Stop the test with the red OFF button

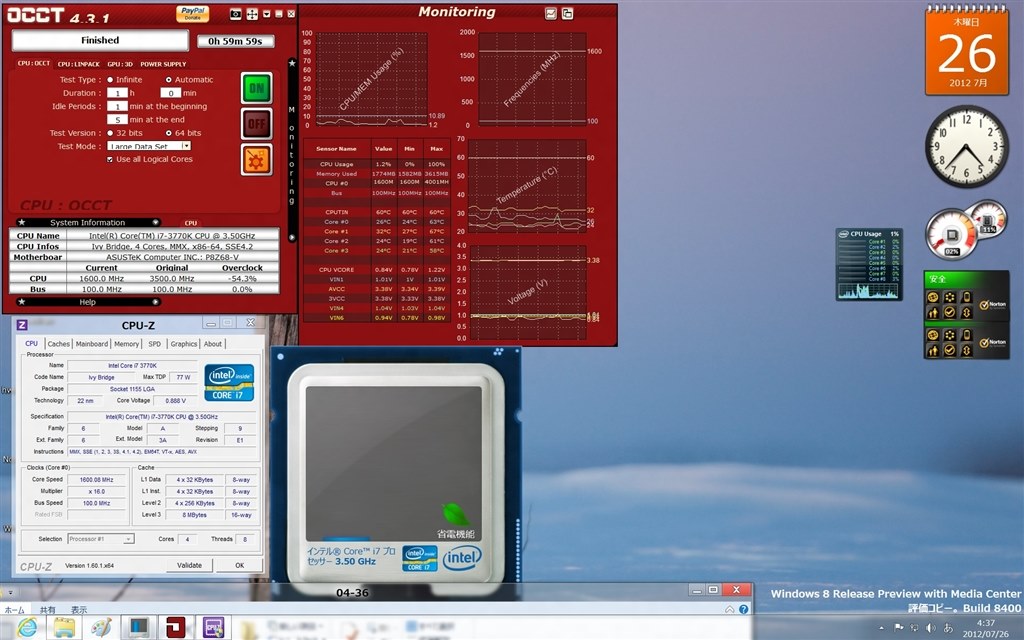(x=257, y=123)
